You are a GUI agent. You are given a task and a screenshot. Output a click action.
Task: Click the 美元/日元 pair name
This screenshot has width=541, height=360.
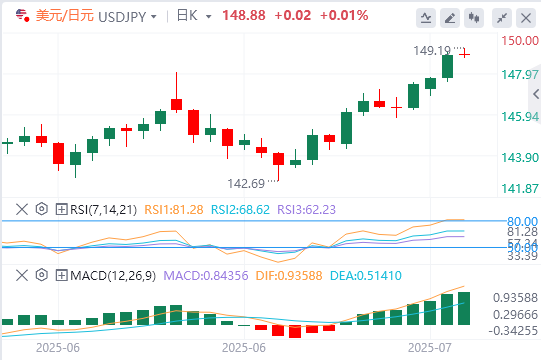point(65,16)
